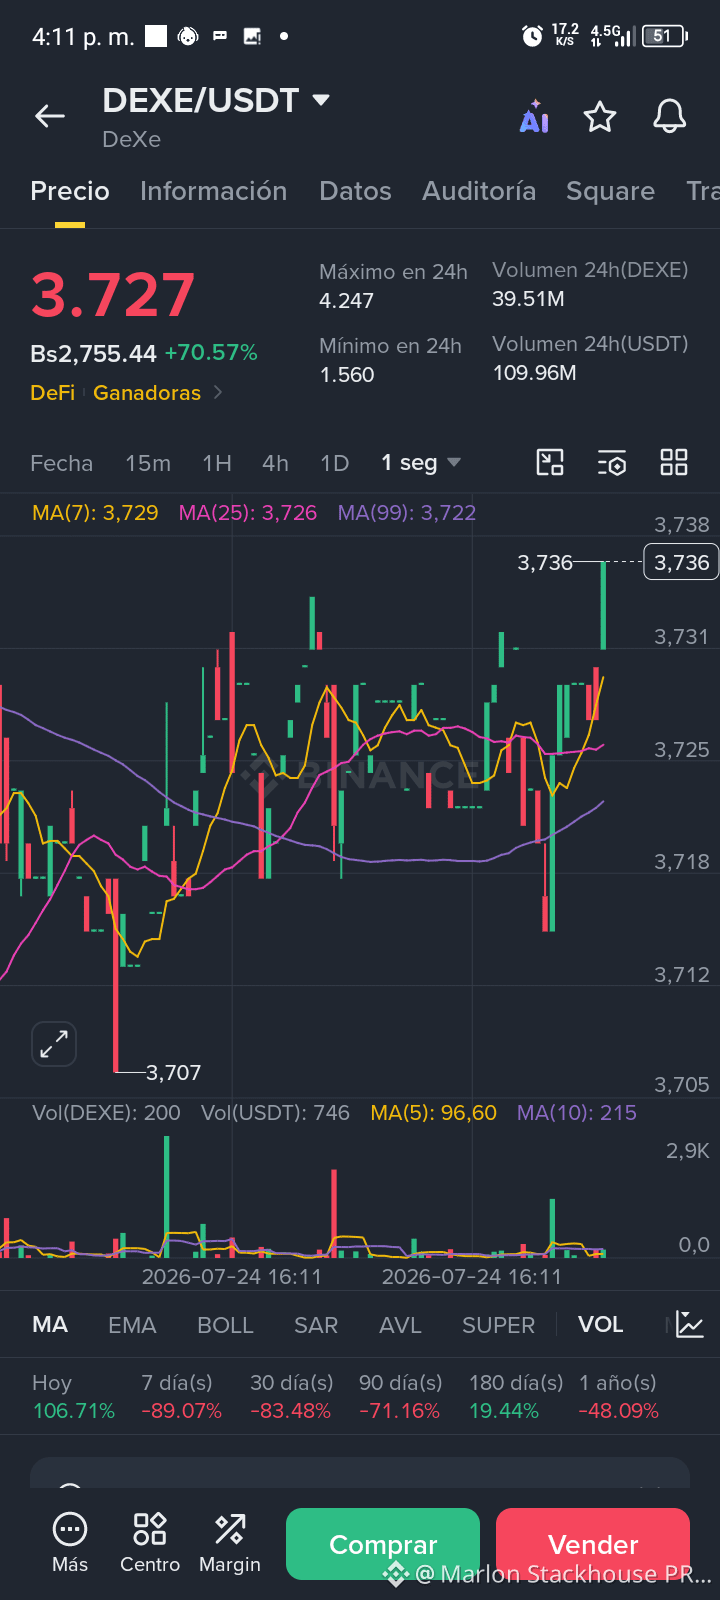Tap the +70.57% change value
Viewport: 720px width, 1600px height.
pos(211,353)
